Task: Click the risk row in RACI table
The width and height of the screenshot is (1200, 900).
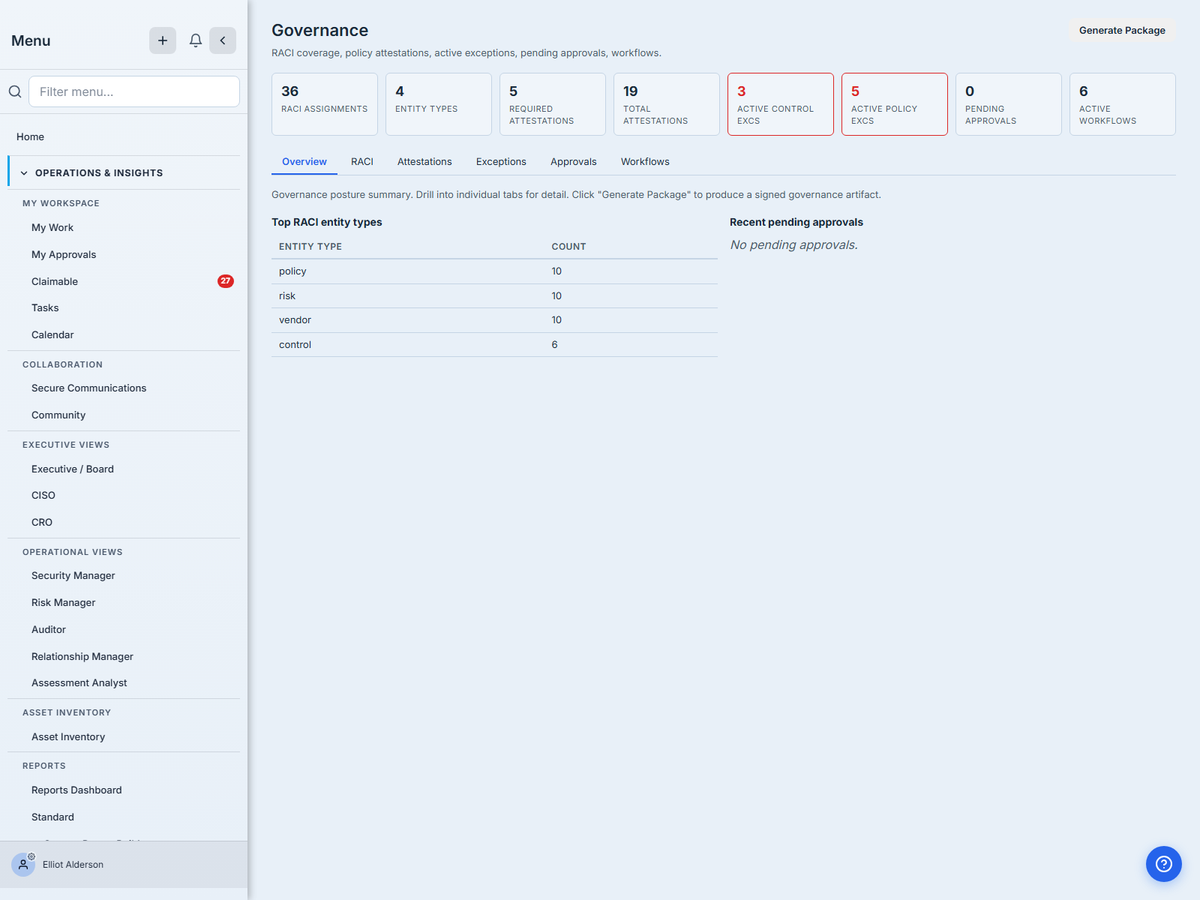Action: click(x=495, y=296)
